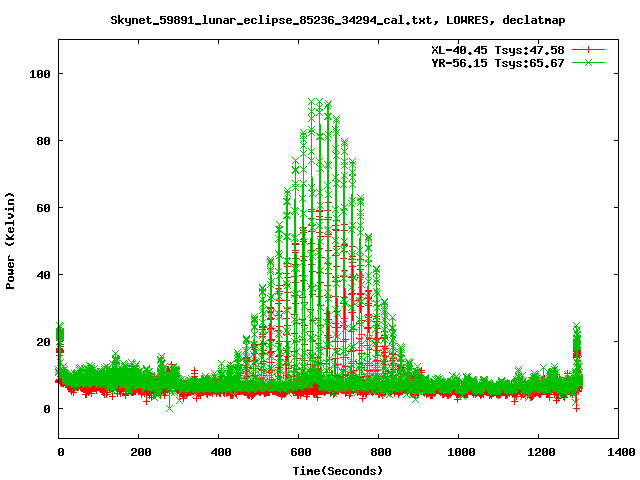This screenshot has height=480, width=640.
Task: Click the y-axis value 60
Action: click(x=43, y=208)
